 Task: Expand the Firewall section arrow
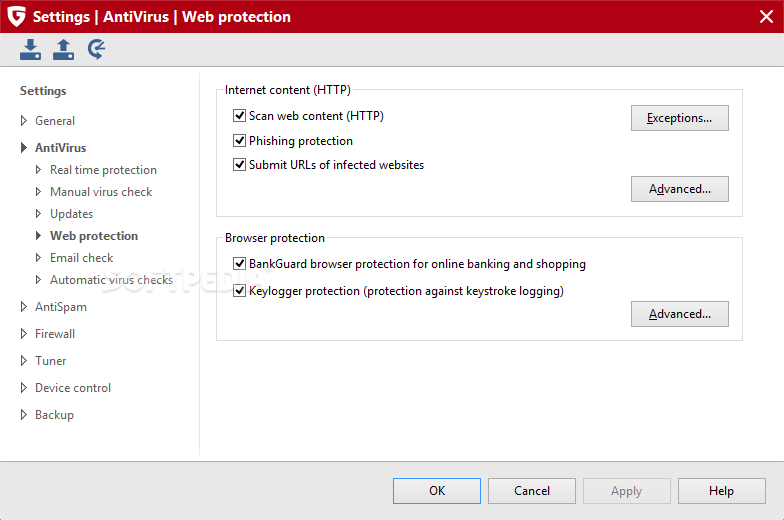click(24, 334)
